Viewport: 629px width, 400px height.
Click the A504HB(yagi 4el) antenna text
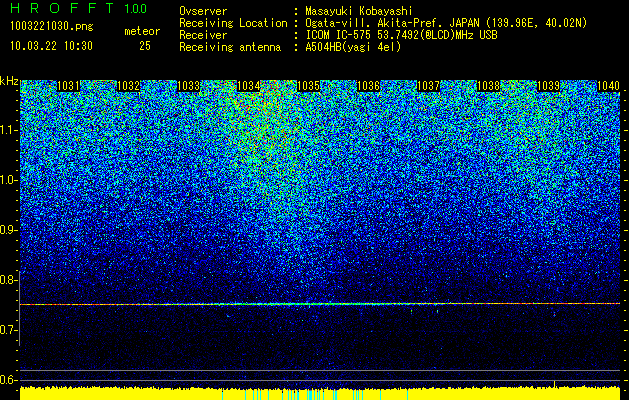(x=353, y=47)
